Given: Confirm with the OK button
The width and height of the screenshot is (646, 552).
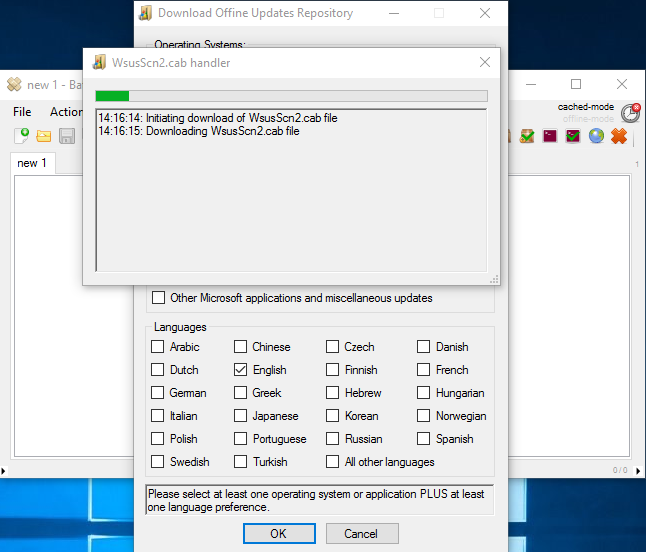Looking at the screenshot, I should click(x=279, y=533).
